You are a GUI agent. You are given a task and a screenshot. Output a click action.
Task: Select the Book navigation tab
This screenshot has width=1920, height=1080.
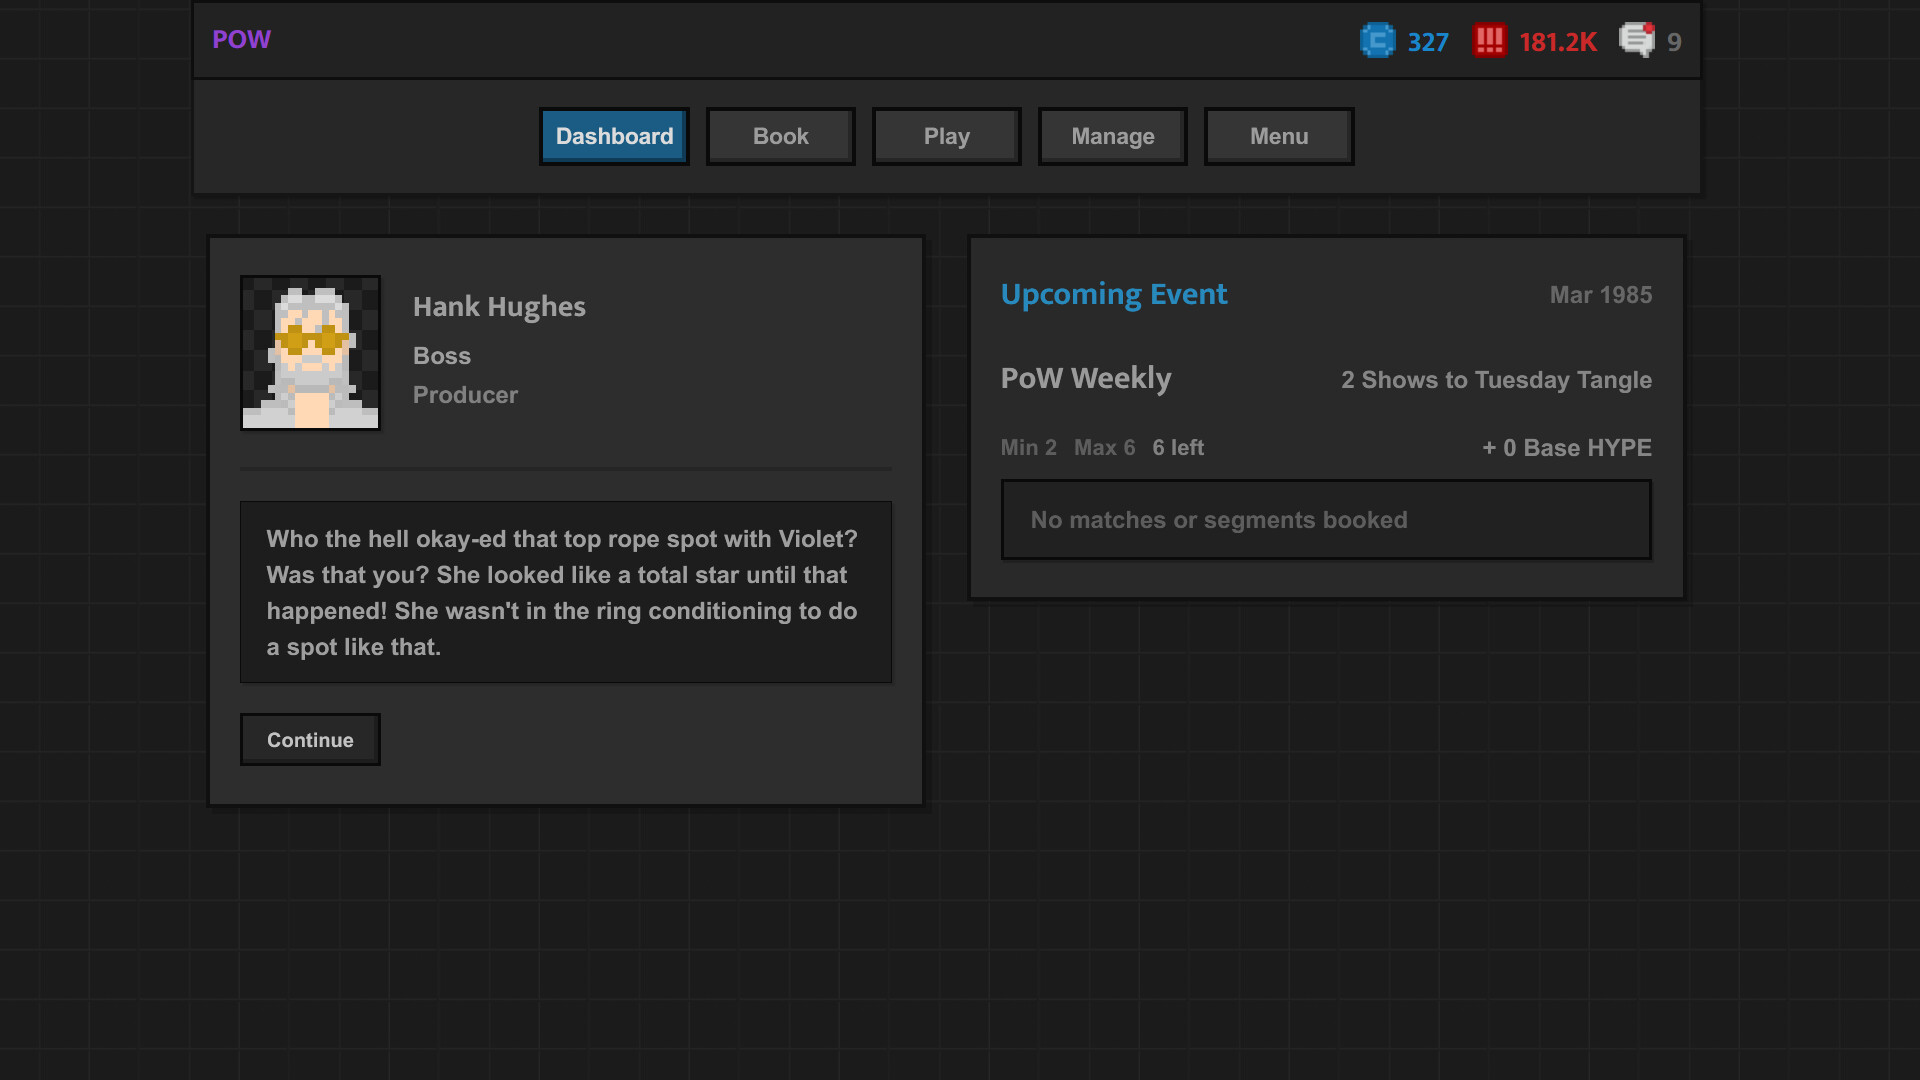[x=779, y=136]
